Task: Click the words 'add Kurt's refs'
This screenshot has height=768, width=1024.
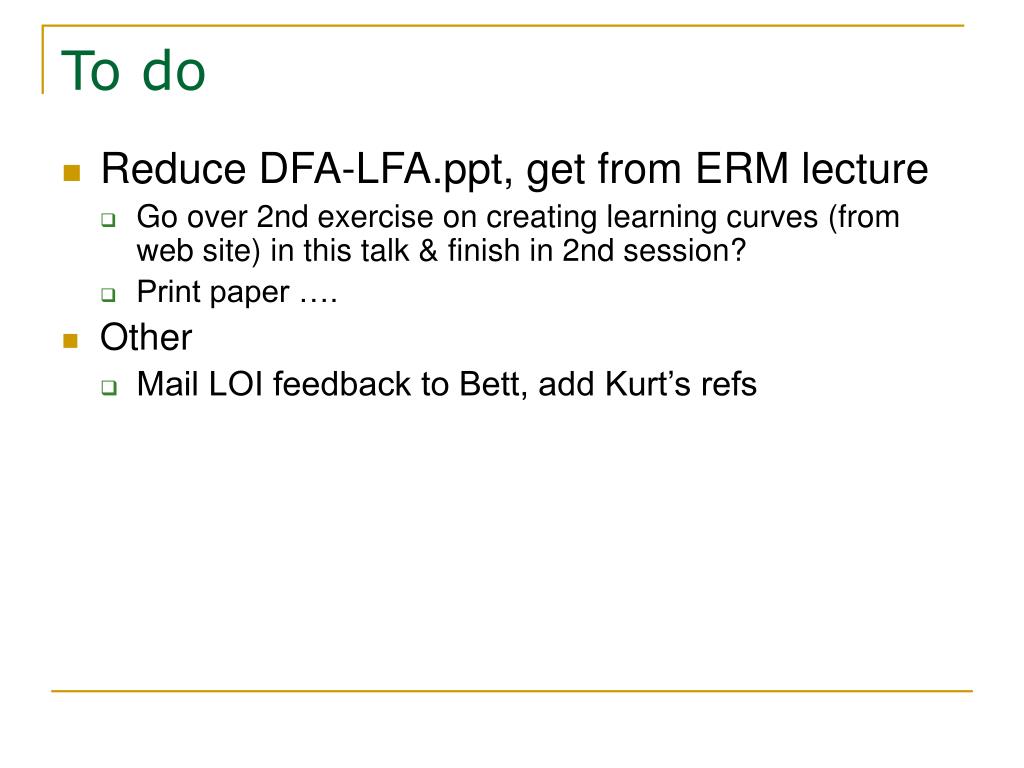Action: pyautogui.click(x=648, y=384)
